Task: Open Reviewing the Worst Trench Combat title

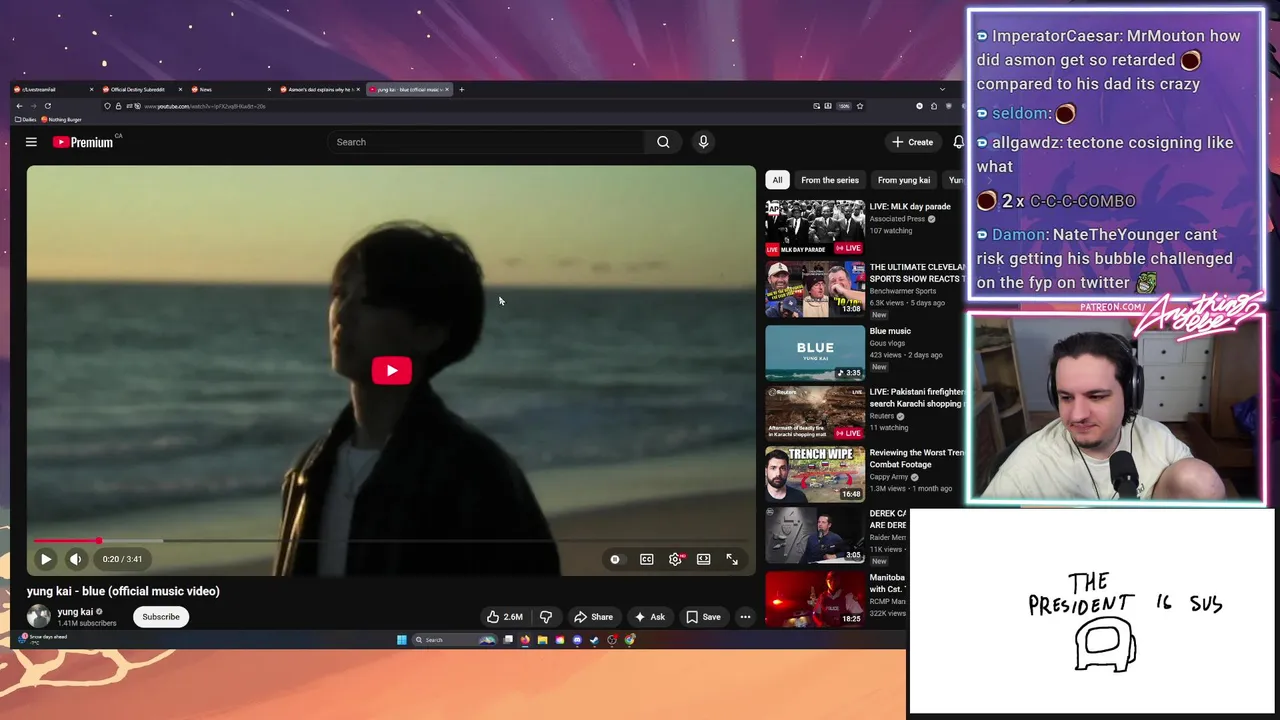Action: coord(917,458)
